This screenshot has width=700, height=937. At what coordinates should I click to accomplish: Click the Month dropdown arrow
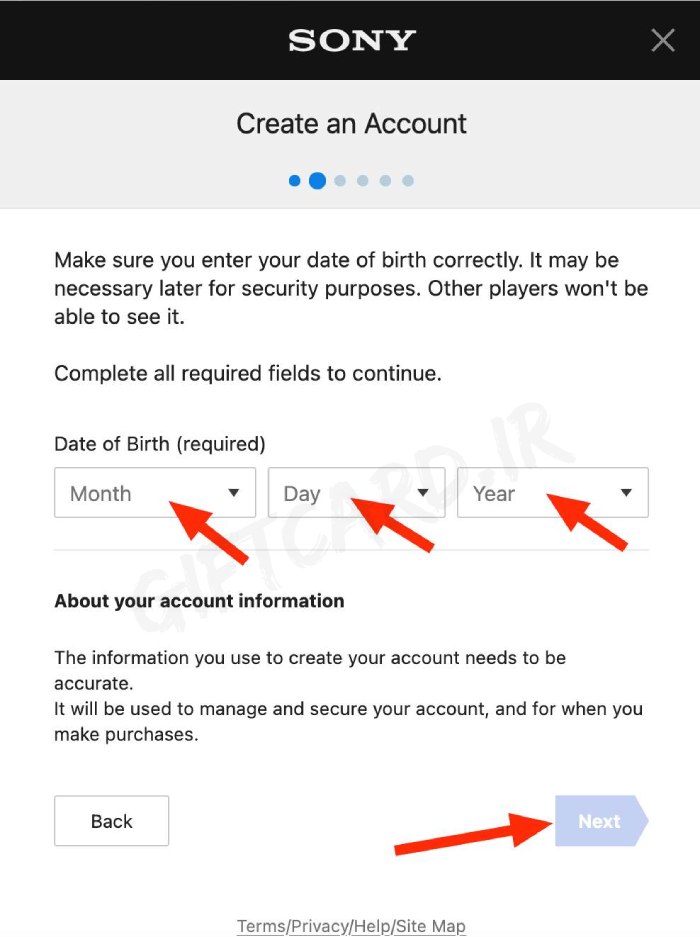pyautogui.click(x=234, y=492)
